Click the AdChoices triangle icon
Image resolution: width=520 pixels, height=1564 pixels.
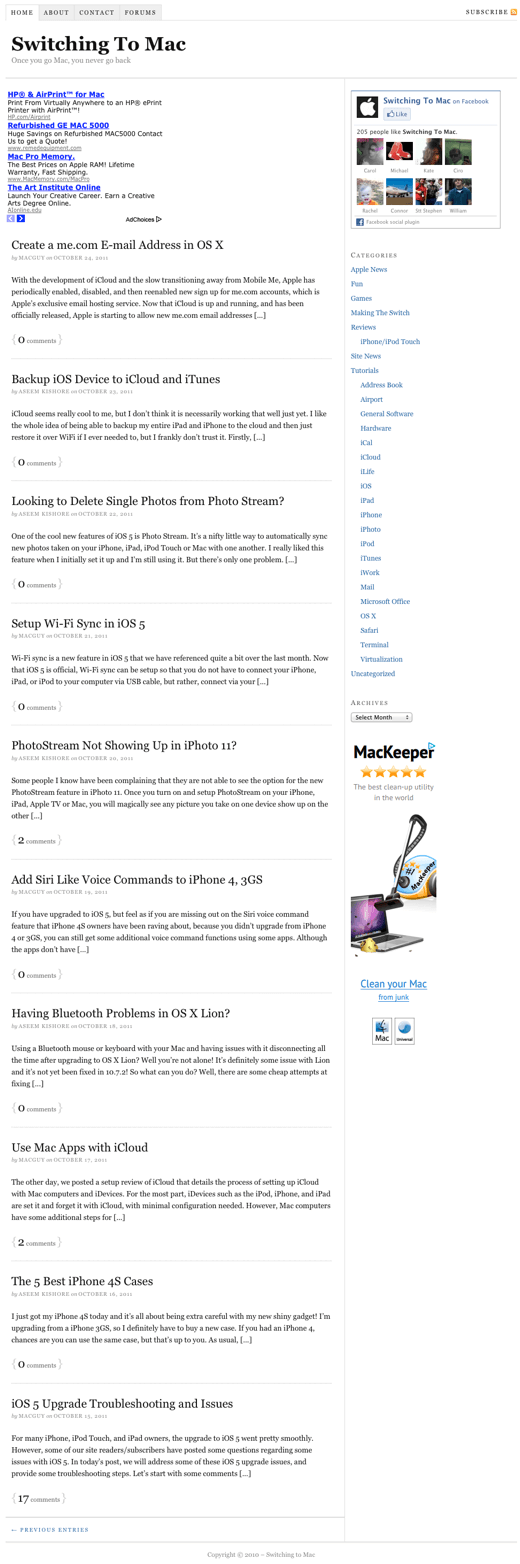point(158,219)
